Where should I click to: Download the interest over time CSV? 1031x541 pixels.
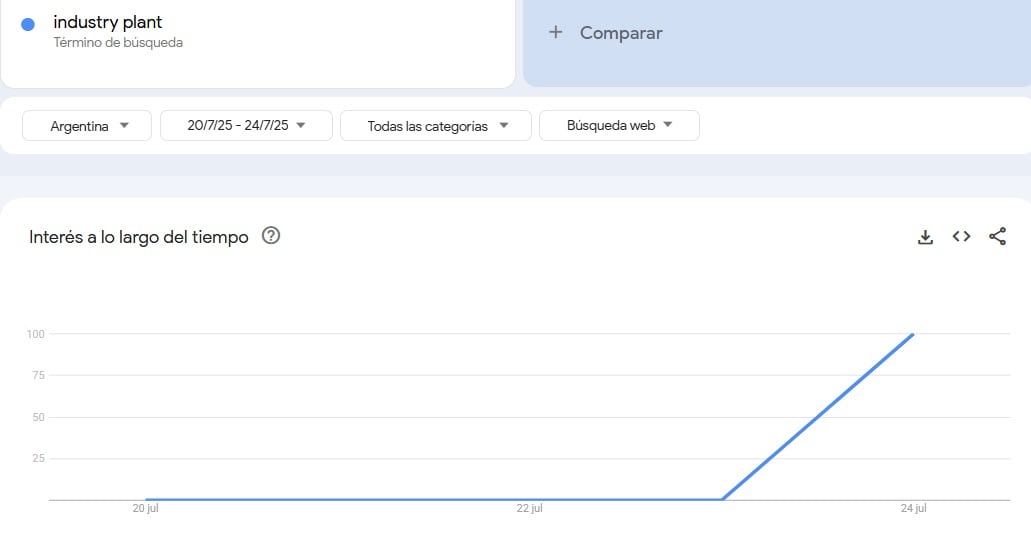click(x=925, y=237)
